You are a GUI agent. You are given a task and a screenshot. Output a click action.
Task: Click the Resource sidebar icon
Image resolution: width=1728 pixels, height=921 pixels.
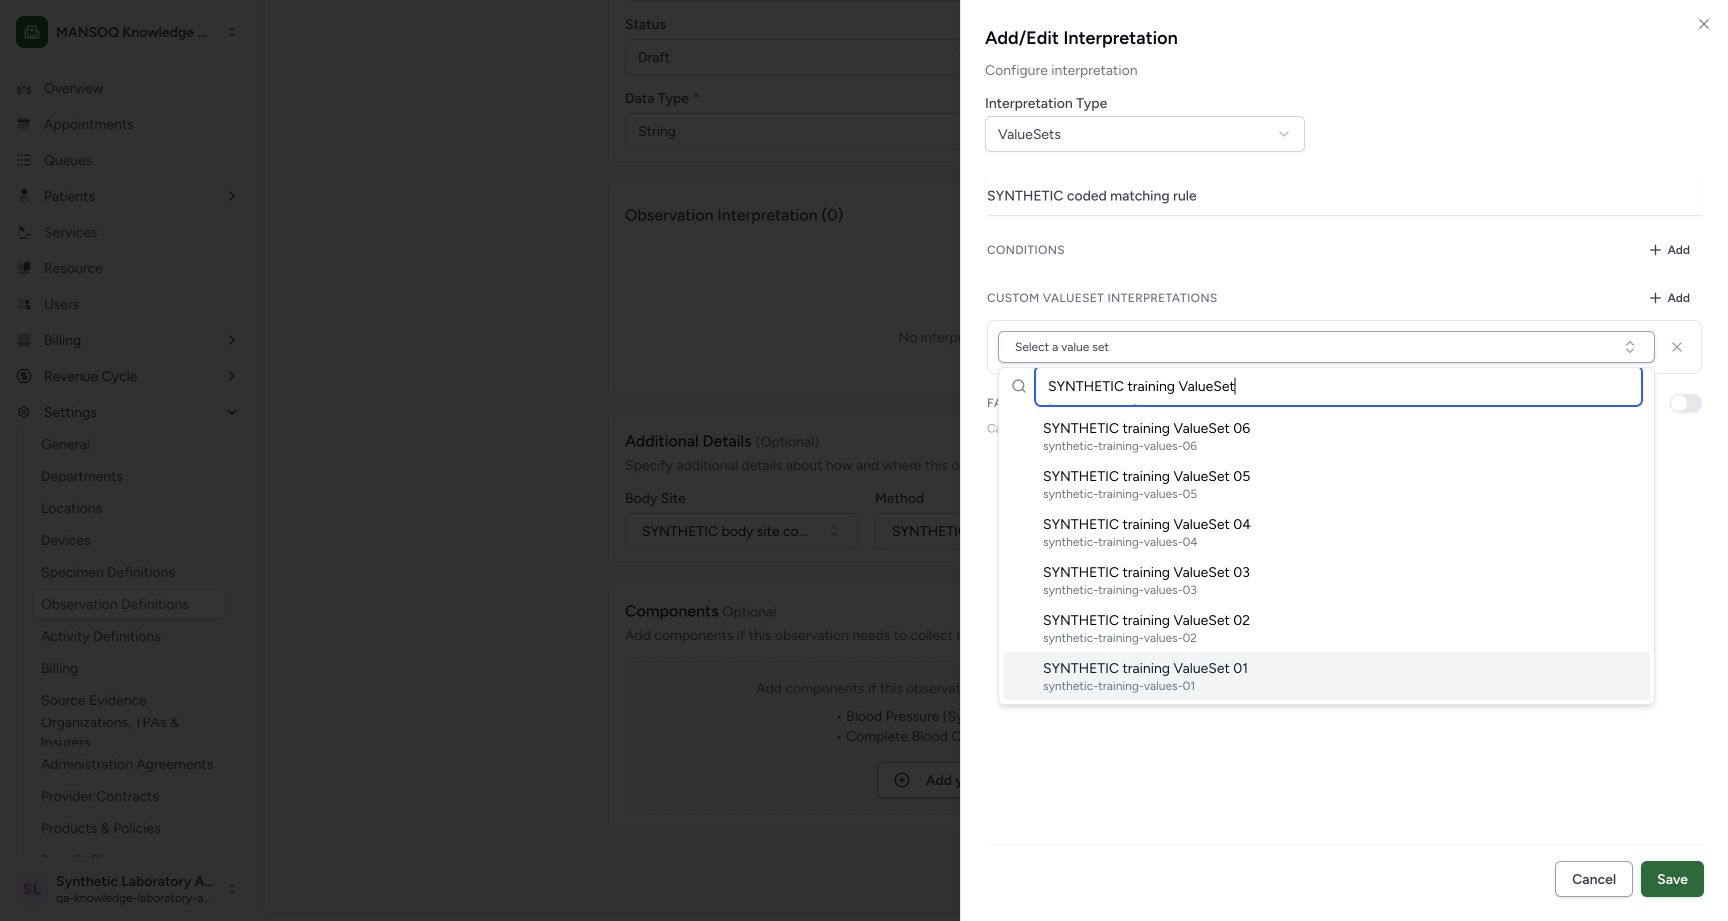point(24,268)
